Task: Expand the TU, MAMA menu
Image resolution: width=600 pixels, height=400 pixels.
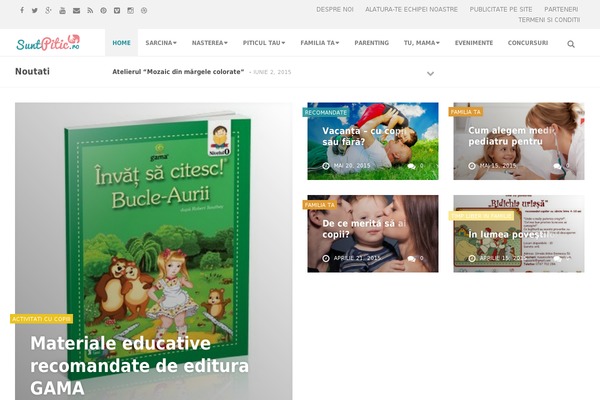Action: 422,43
